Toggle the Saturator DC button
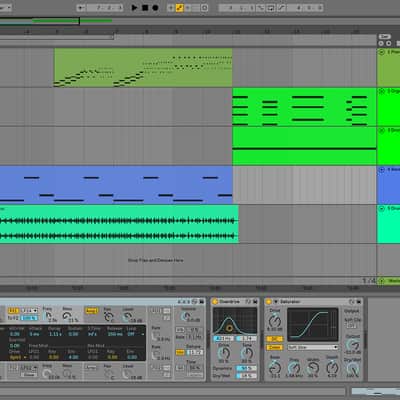The width and height of the screenshot is (400, 400). point(274,339)
